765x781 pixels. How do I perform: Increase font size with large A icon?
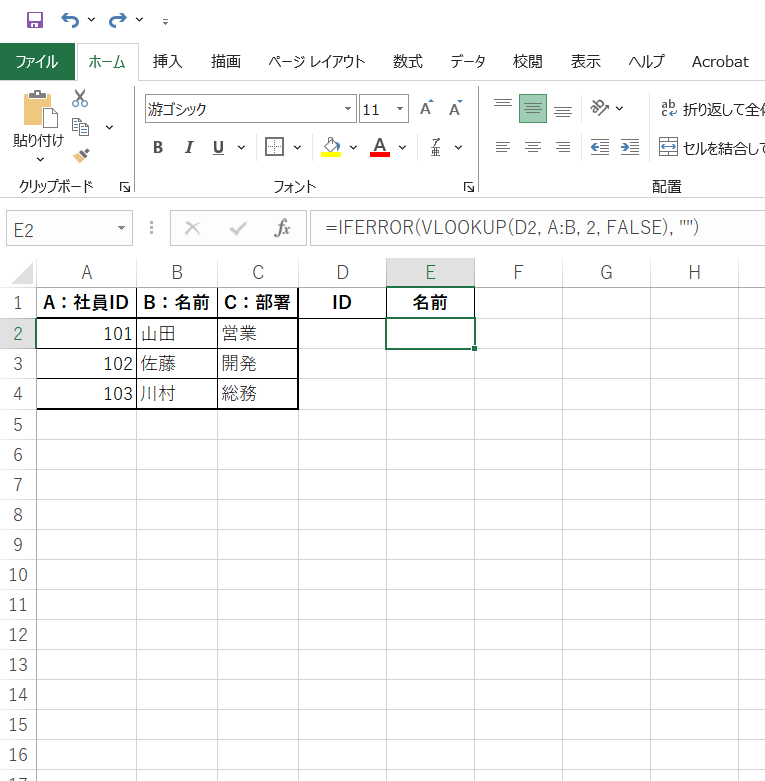427,109
